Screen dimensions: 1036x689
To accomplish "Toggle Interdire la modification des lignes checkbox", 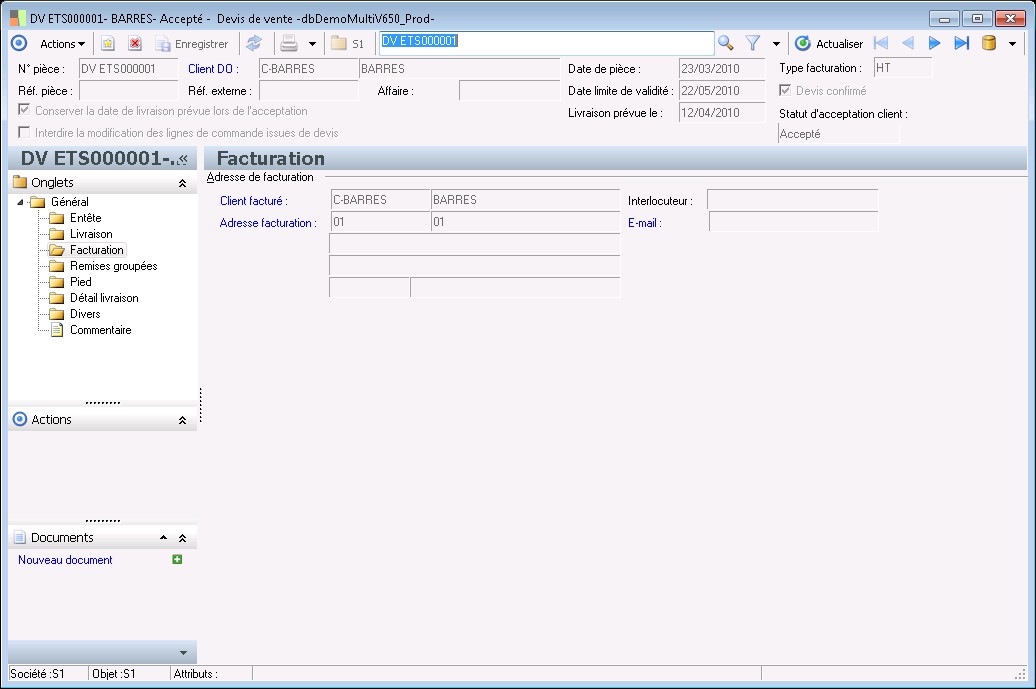I will (25, 133).
